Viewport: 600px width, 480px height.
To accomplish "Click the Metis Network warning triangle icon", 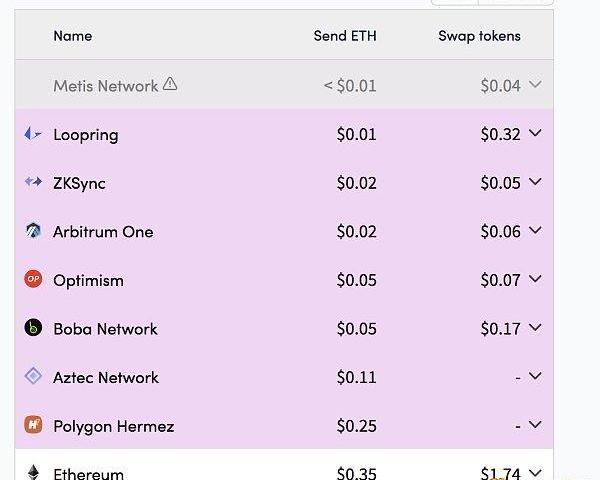I will click(x=170, y=84).
